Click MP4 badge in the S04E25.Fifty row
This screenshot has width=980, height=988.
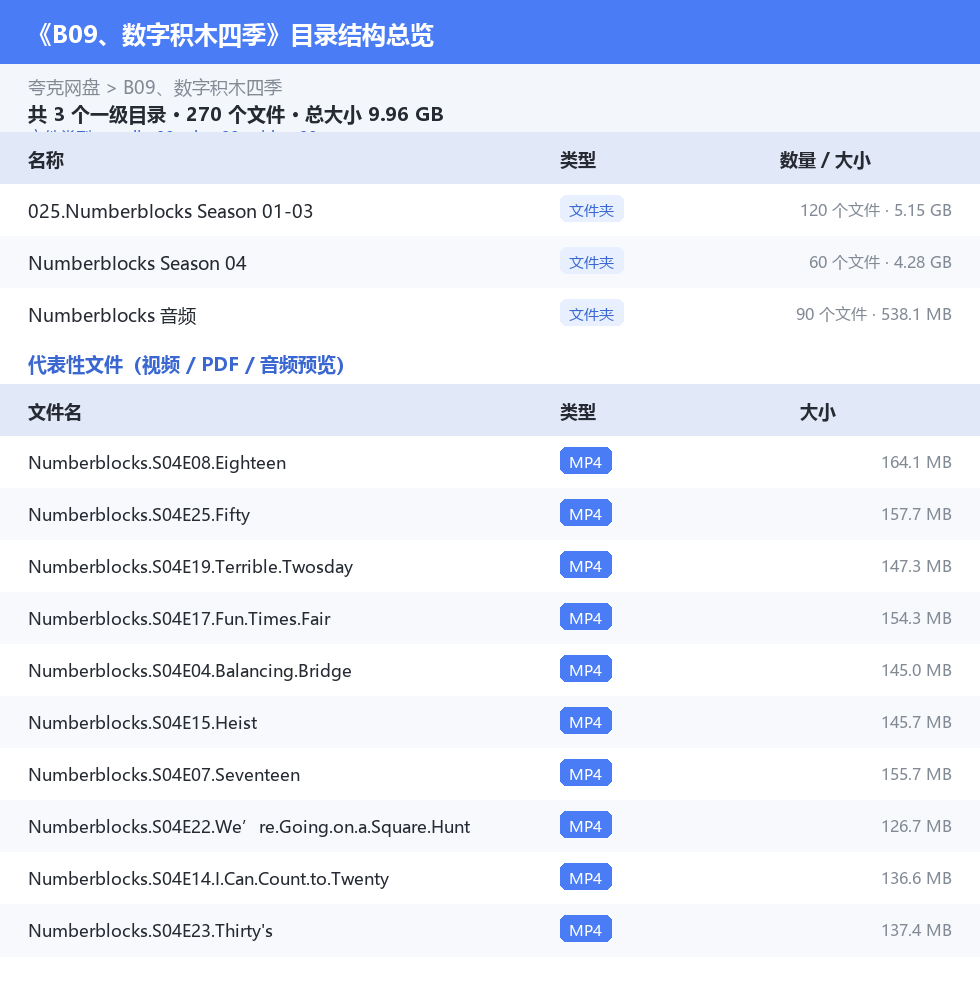point(585,513)
